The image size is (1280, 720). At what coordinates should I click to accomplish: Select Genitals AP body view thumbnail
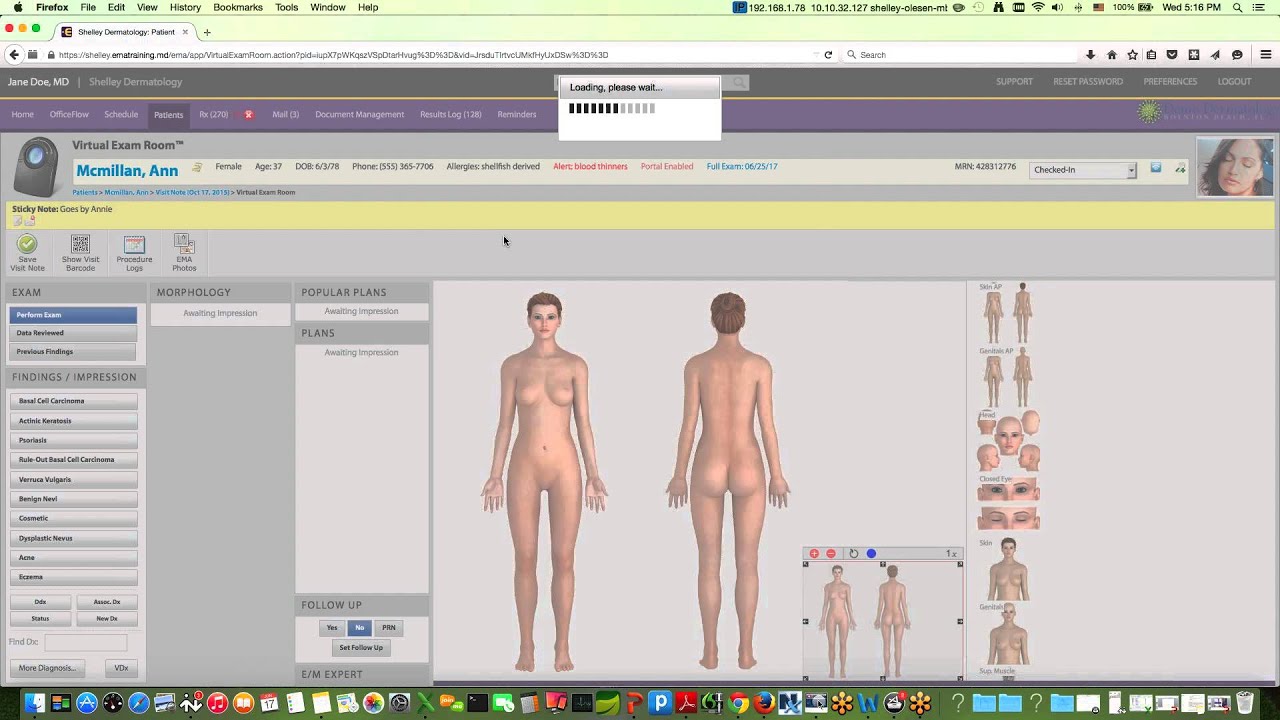pos(1008,378)
